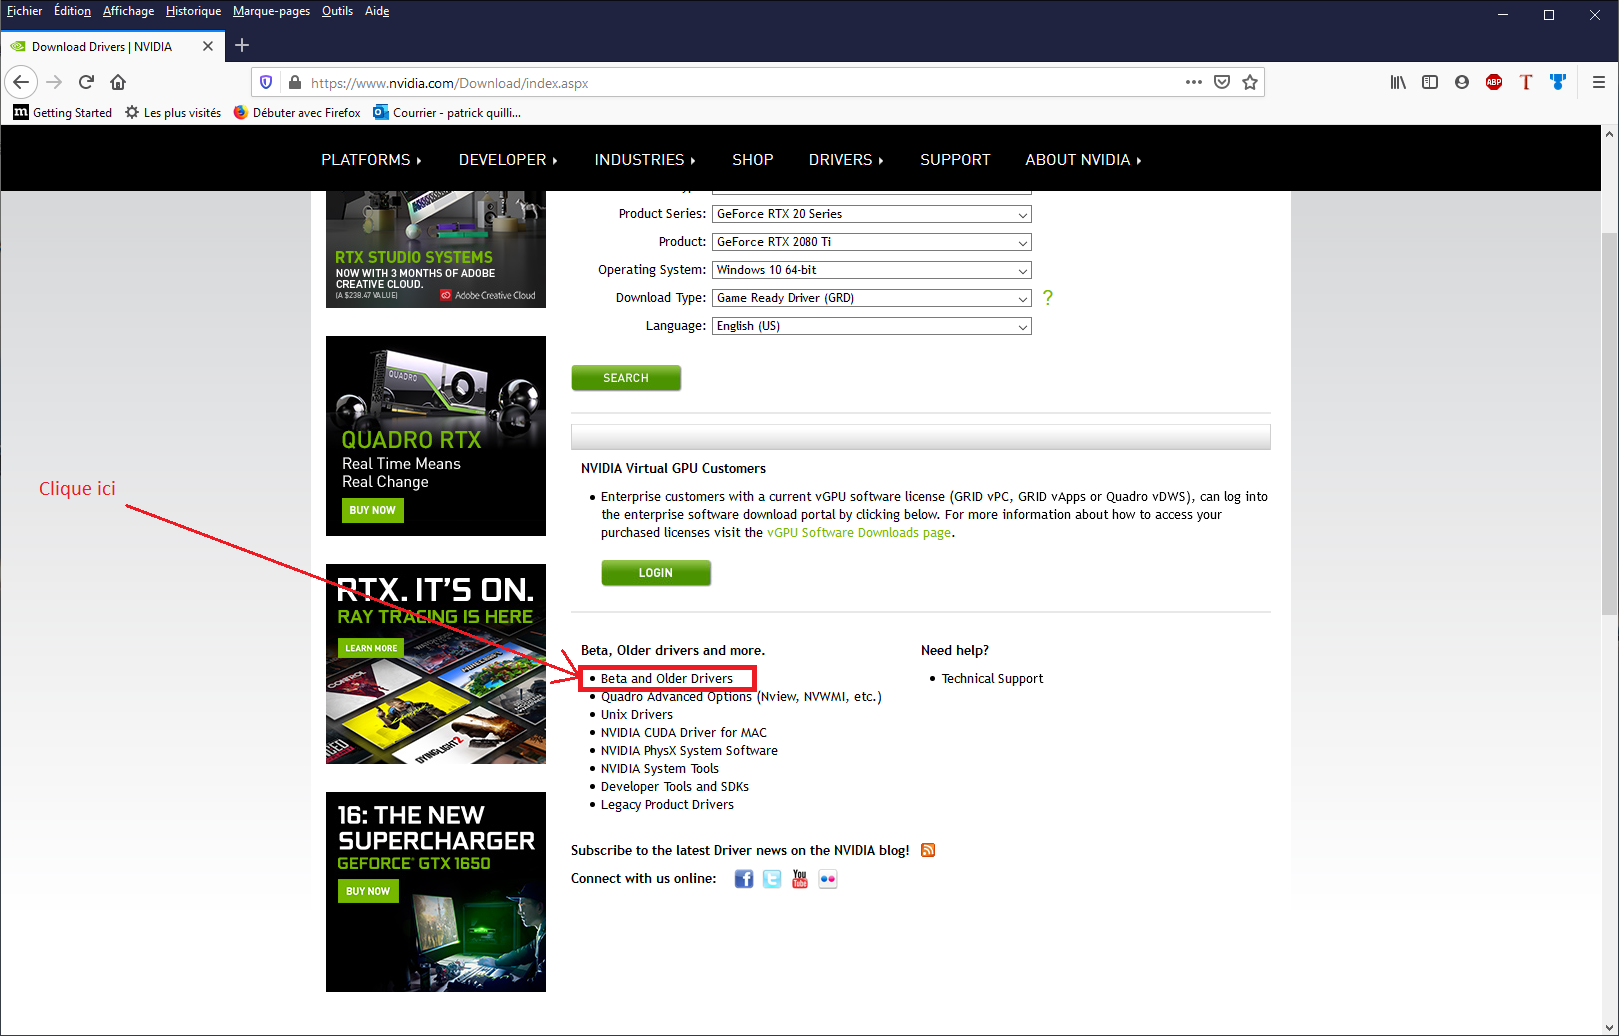1619x1036 pixels.
Task: Open NVIDIA CUDA Driver for MAC link
Action: point(683,732)
